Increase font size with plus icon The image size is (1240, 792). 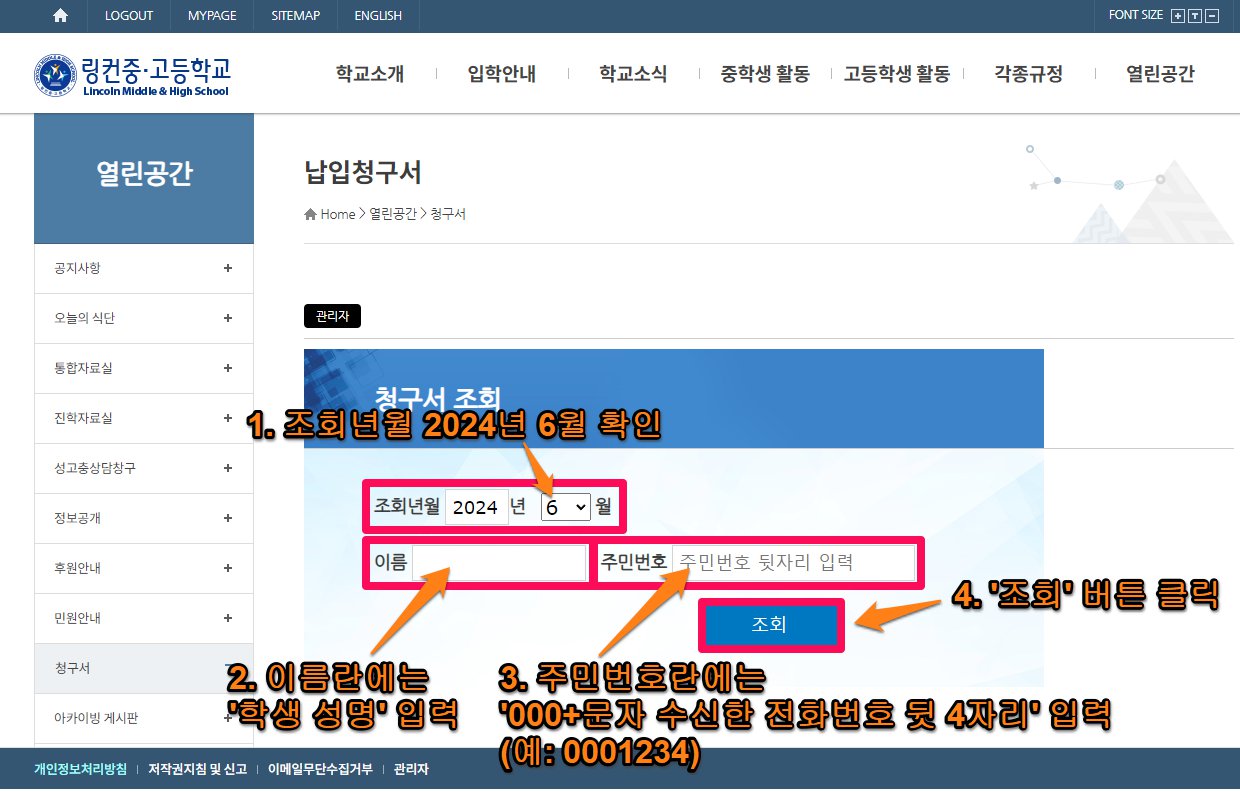pos(1177,16)
